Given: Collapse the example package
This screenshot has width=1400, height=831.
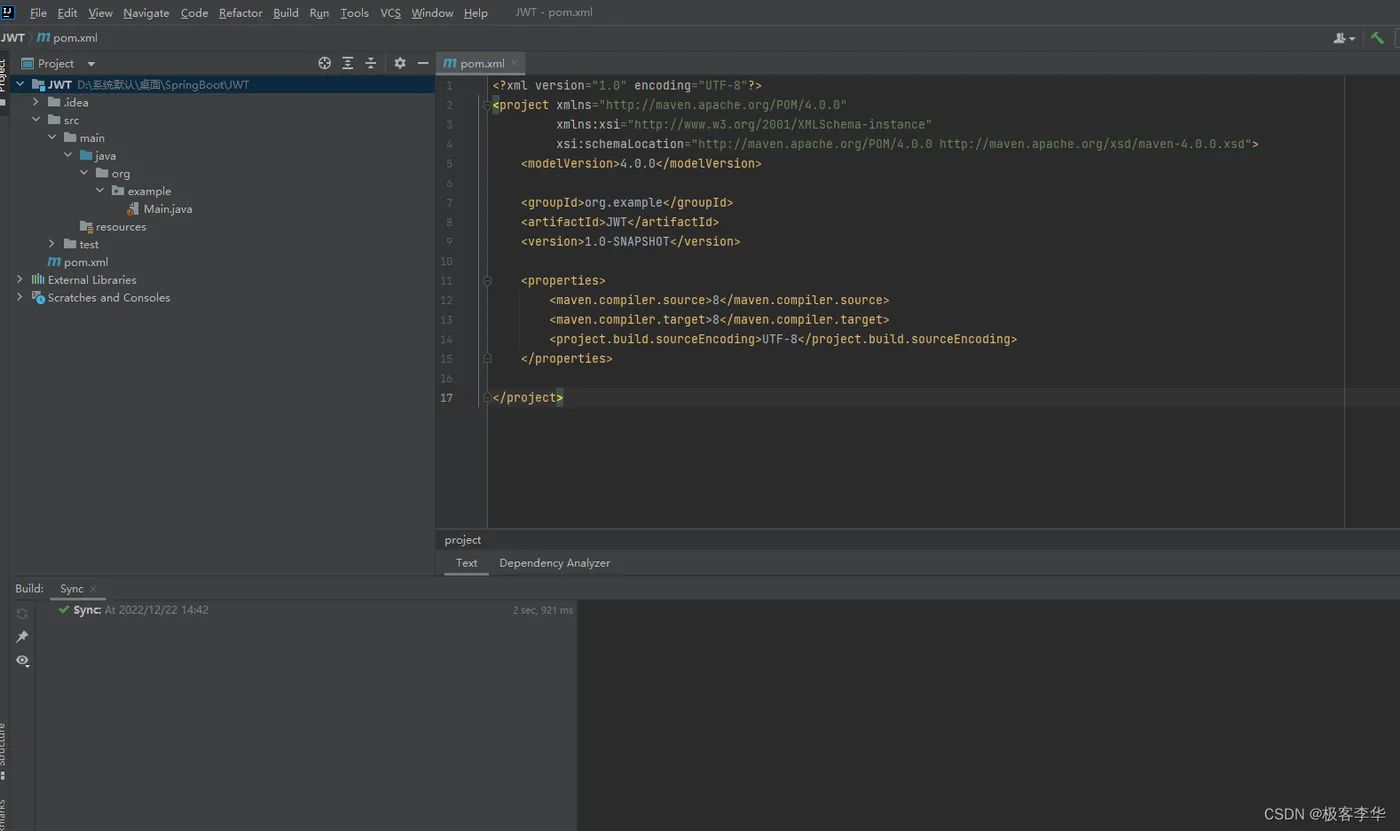Looking at the screenshot, I should click(x=100, y=191).
